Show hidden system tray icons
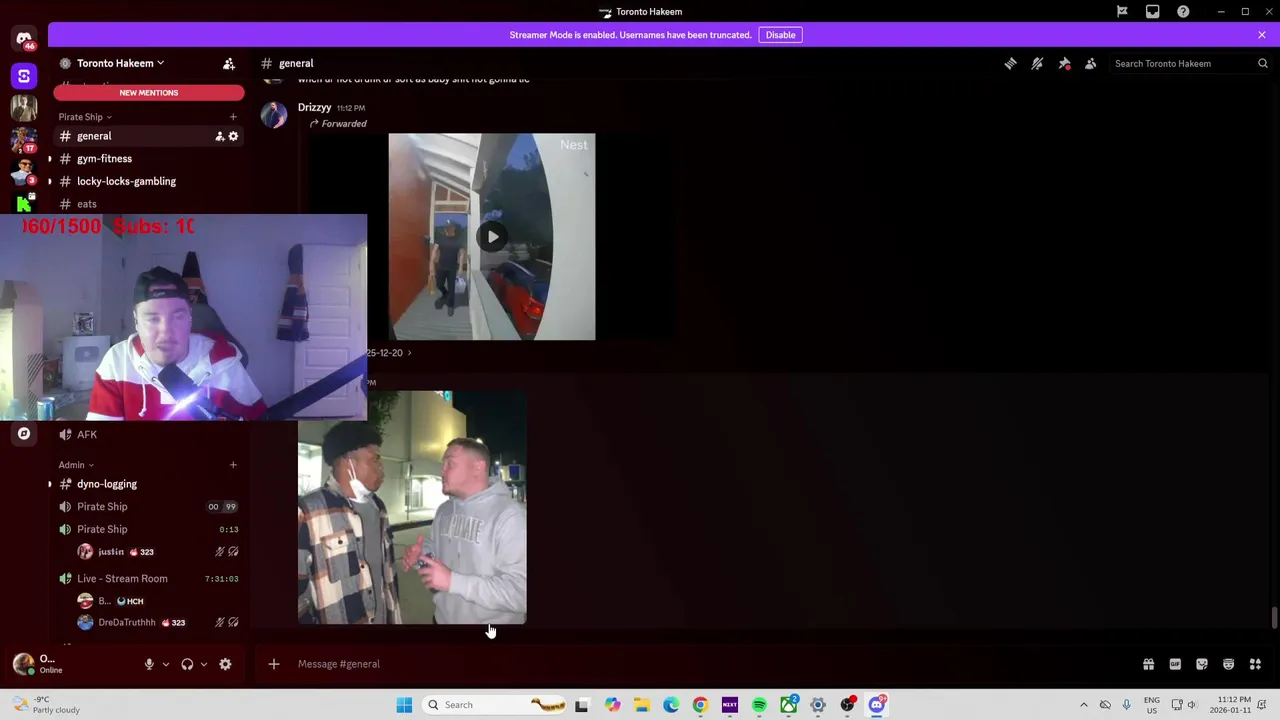 [x=1083, y=705]
